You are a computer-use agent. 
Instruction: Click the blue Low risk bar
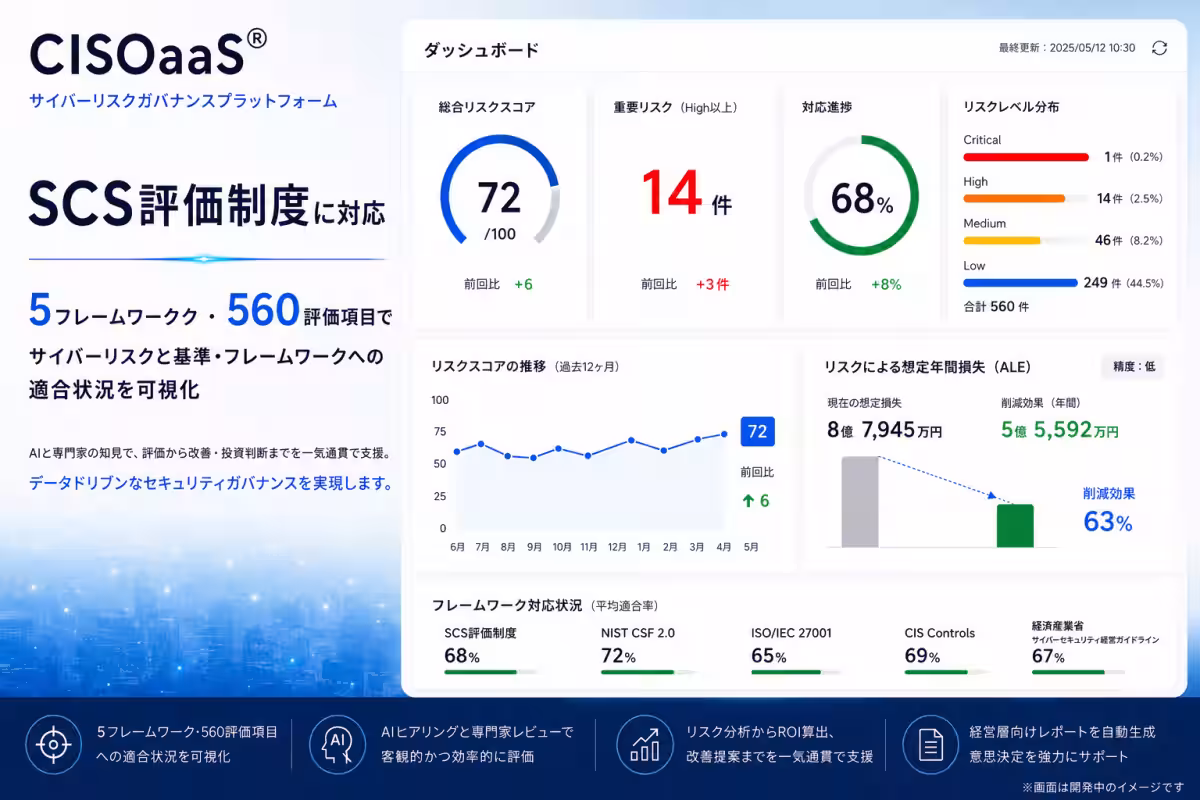point(1020,283)
